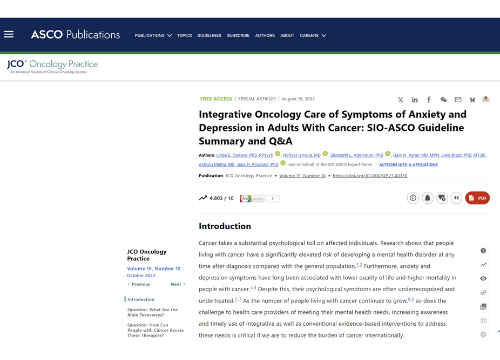The image size is (500, 360).
Task: Open the Subscribe menu item
Action: [238, 35]
